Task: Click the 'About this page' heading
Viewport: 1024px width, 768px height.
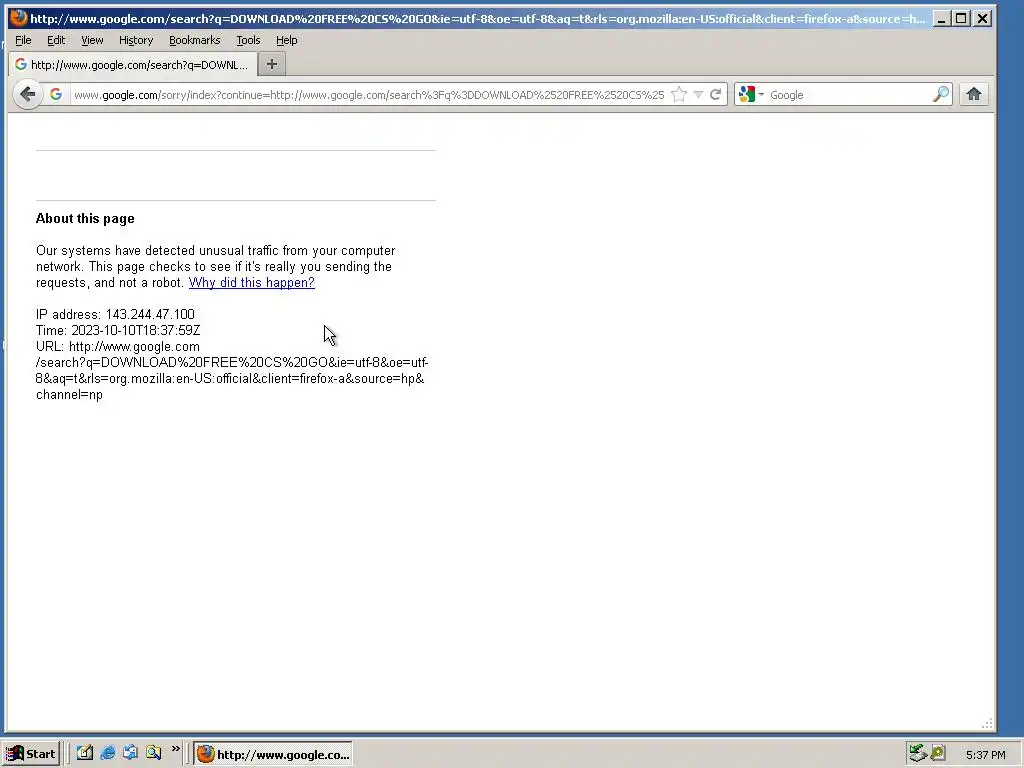Action: [85, 219]
